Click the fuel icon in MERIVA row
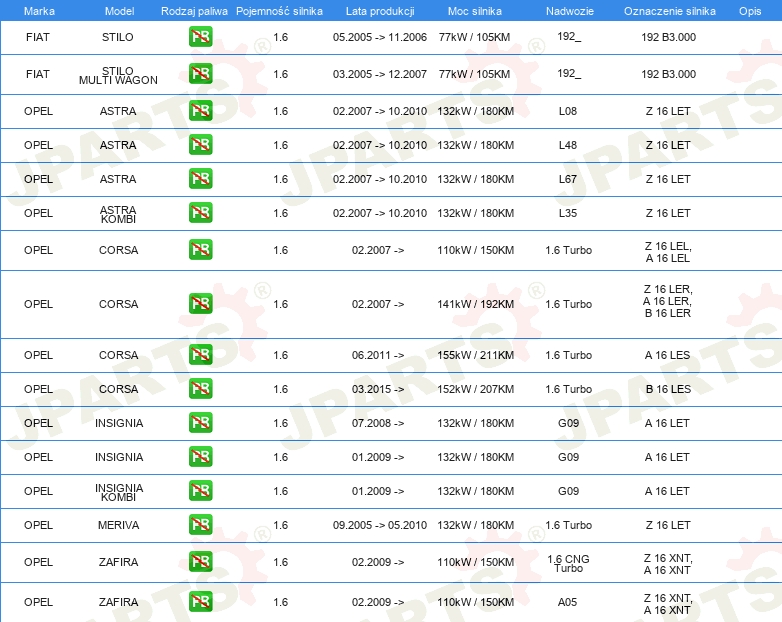 coord(200,525)
